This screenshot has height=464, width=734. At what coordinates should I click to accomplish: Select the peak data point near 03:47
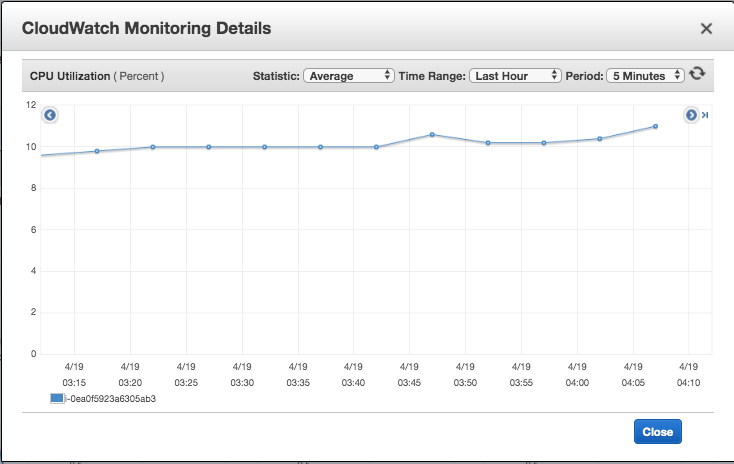(x=432, y=135)
